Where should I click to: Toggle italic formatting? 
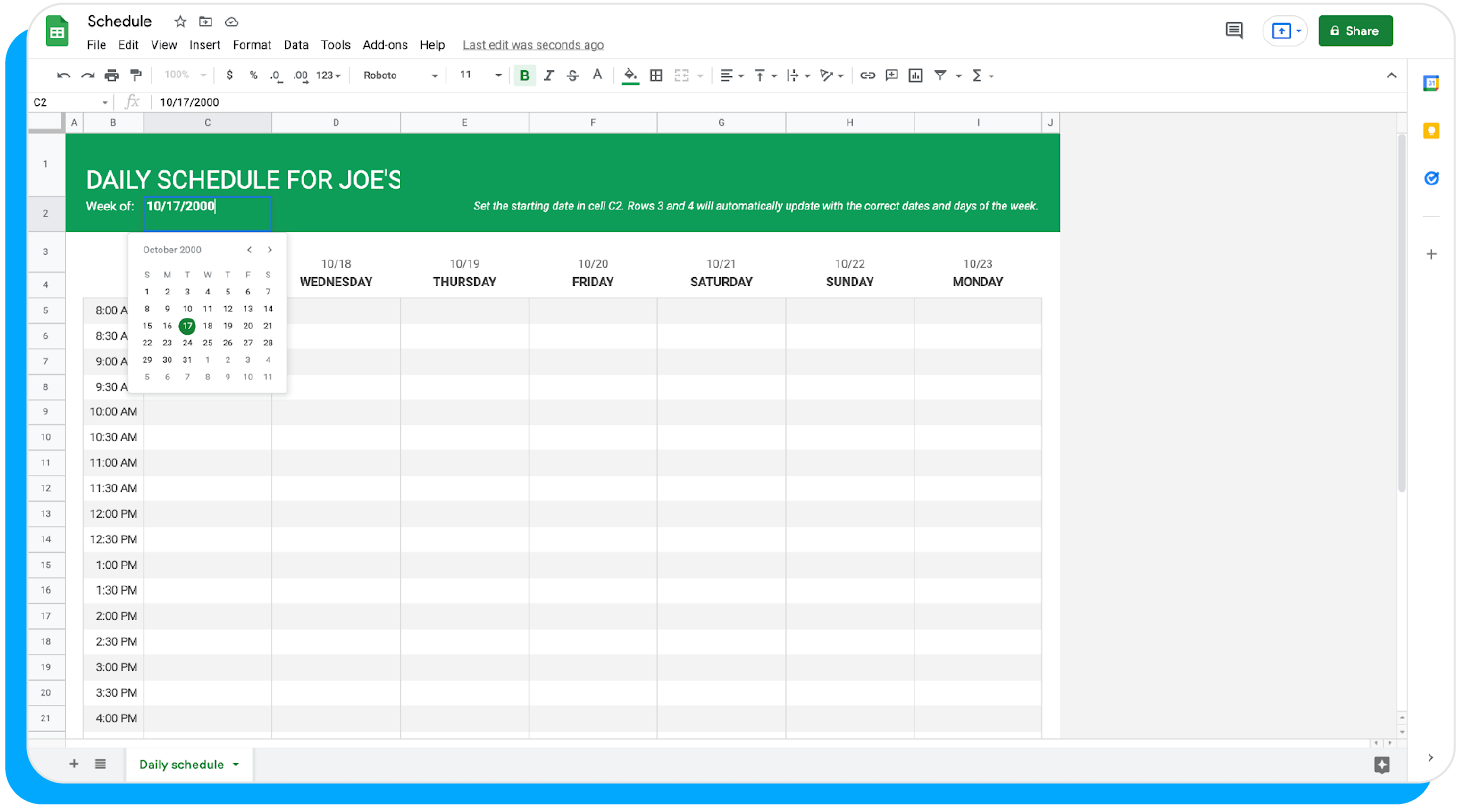pos(549,76)
